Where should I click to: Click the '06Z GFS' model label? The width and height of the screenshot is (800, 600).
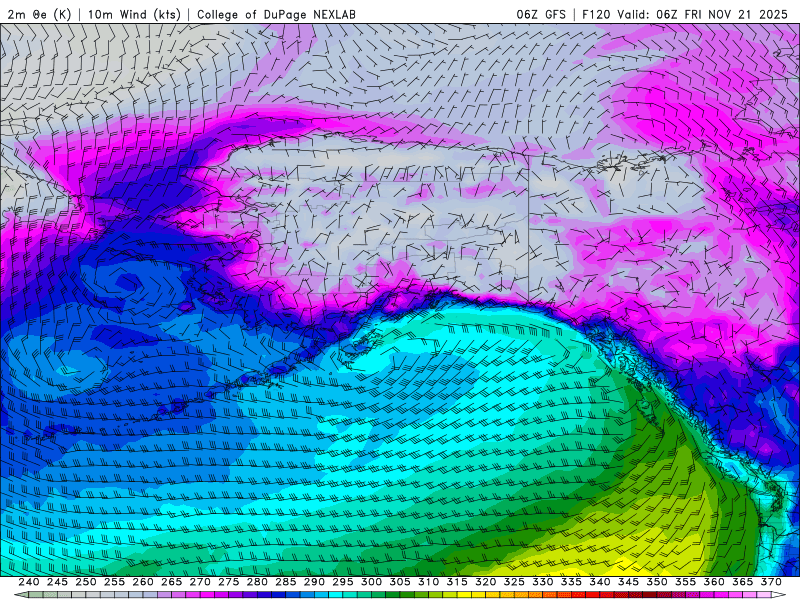pos(541,14)
